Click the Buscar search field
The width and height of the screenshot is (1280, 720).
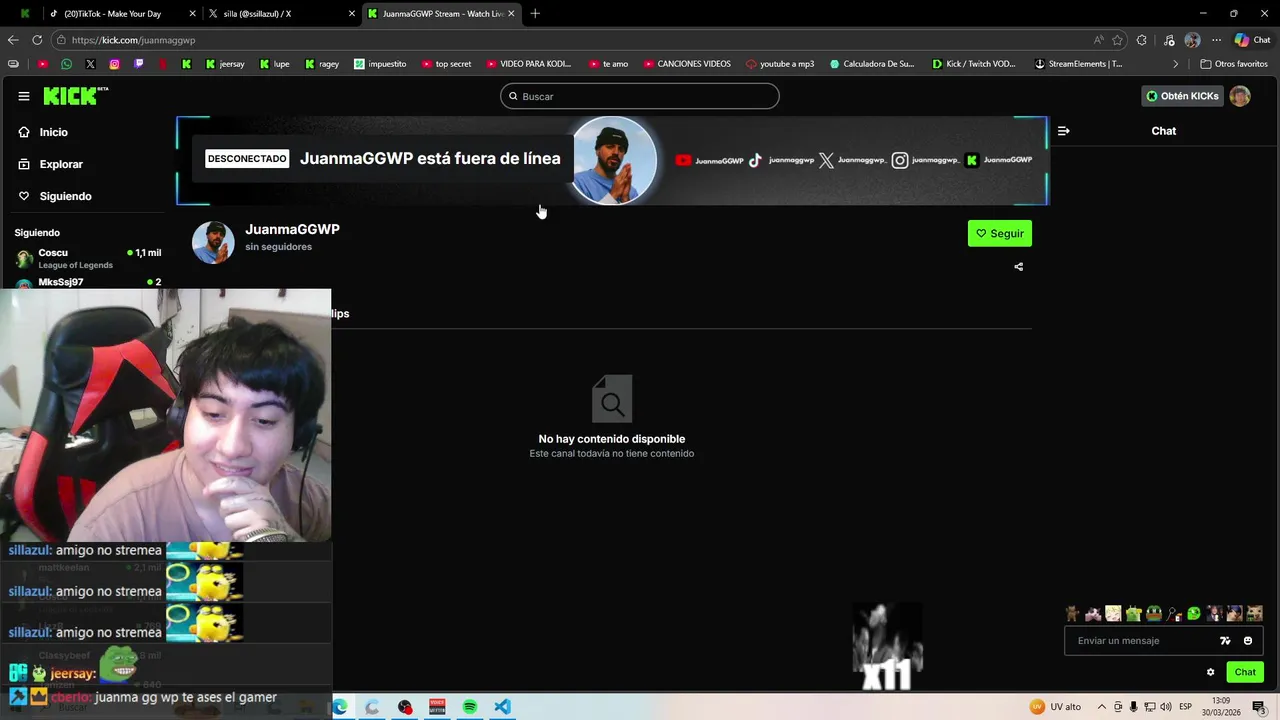(640, 96)
